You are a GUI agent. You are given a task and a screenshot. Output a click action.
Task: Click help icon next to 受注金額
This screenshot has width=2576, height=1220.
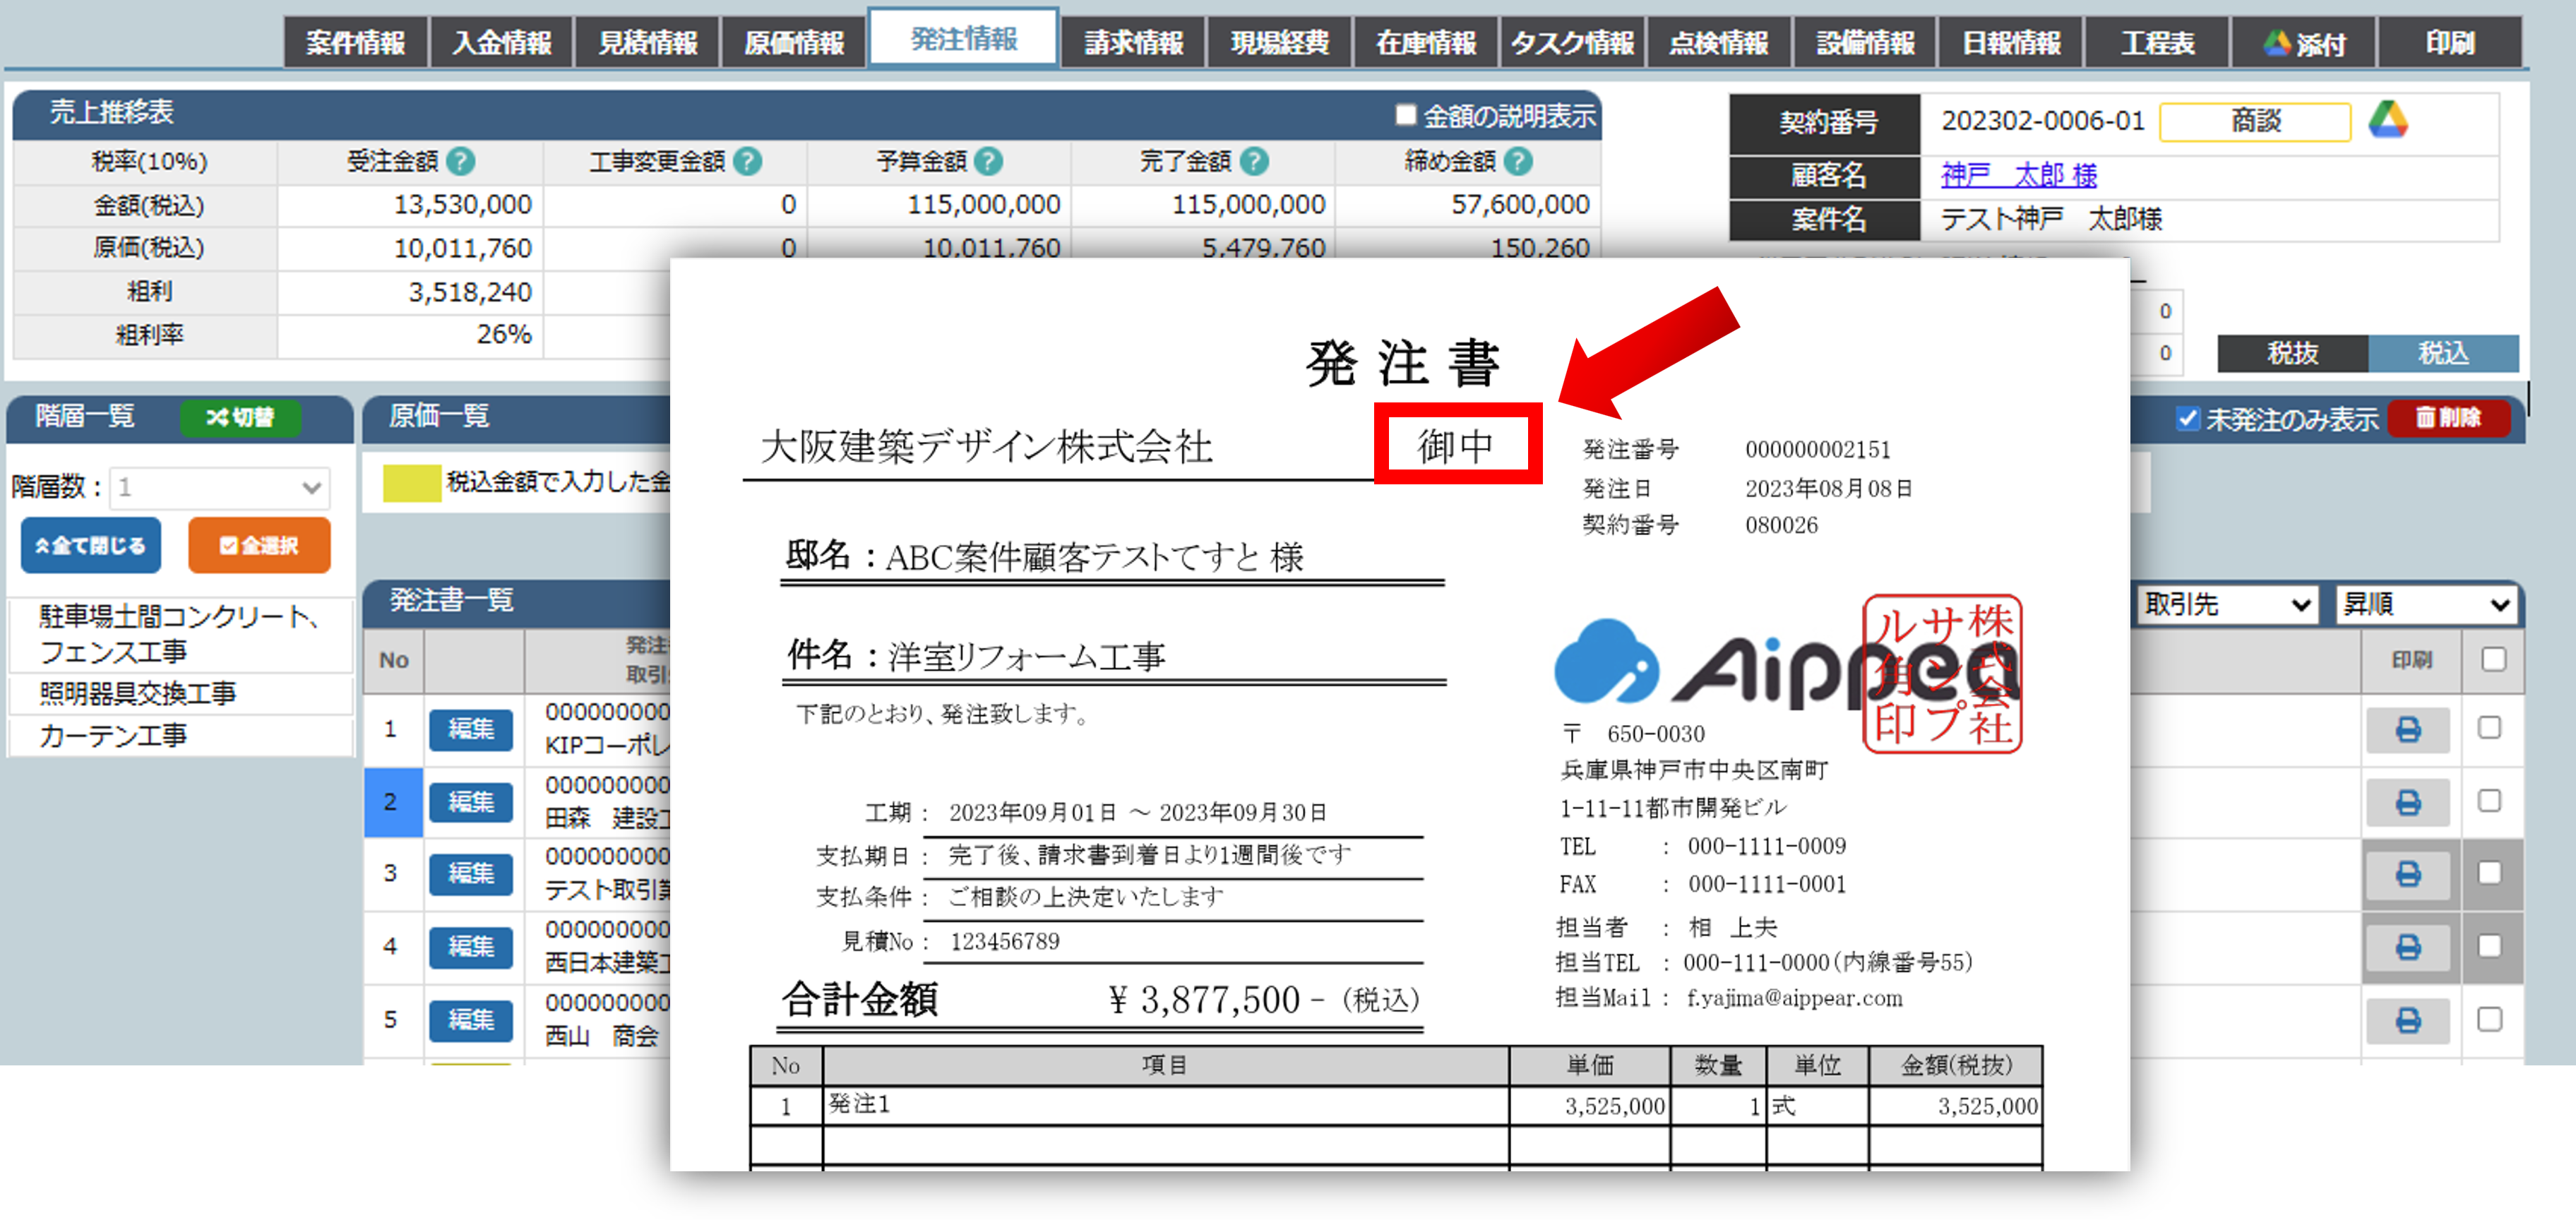click(461, 161)
